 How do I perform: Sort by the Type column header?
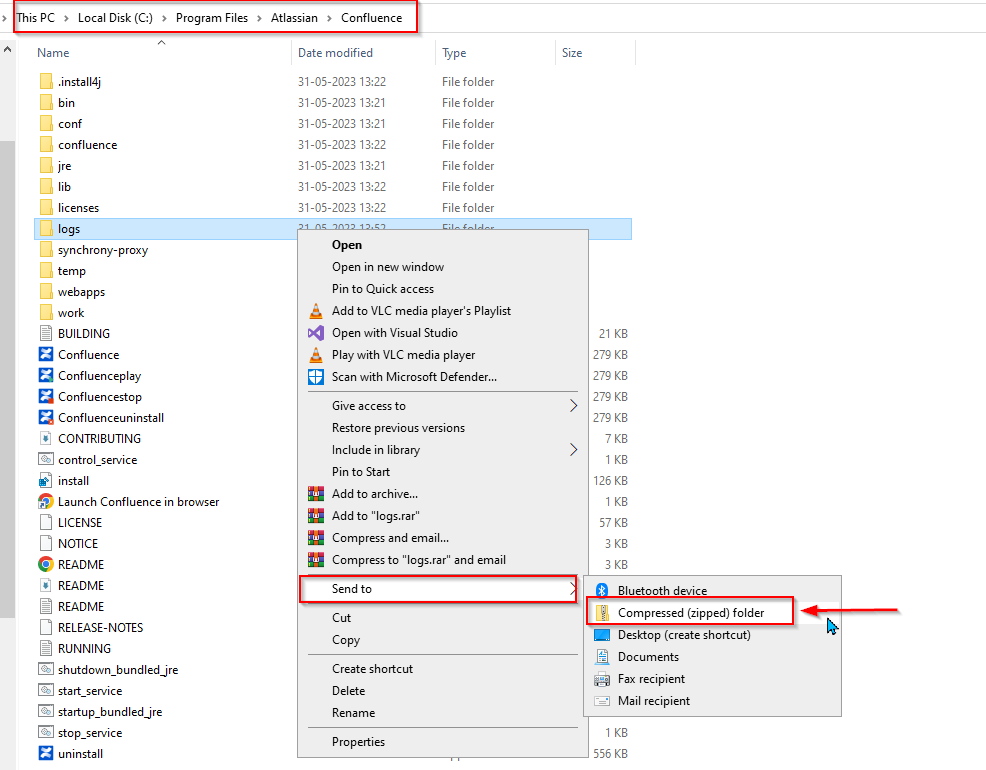coord(454,53)
